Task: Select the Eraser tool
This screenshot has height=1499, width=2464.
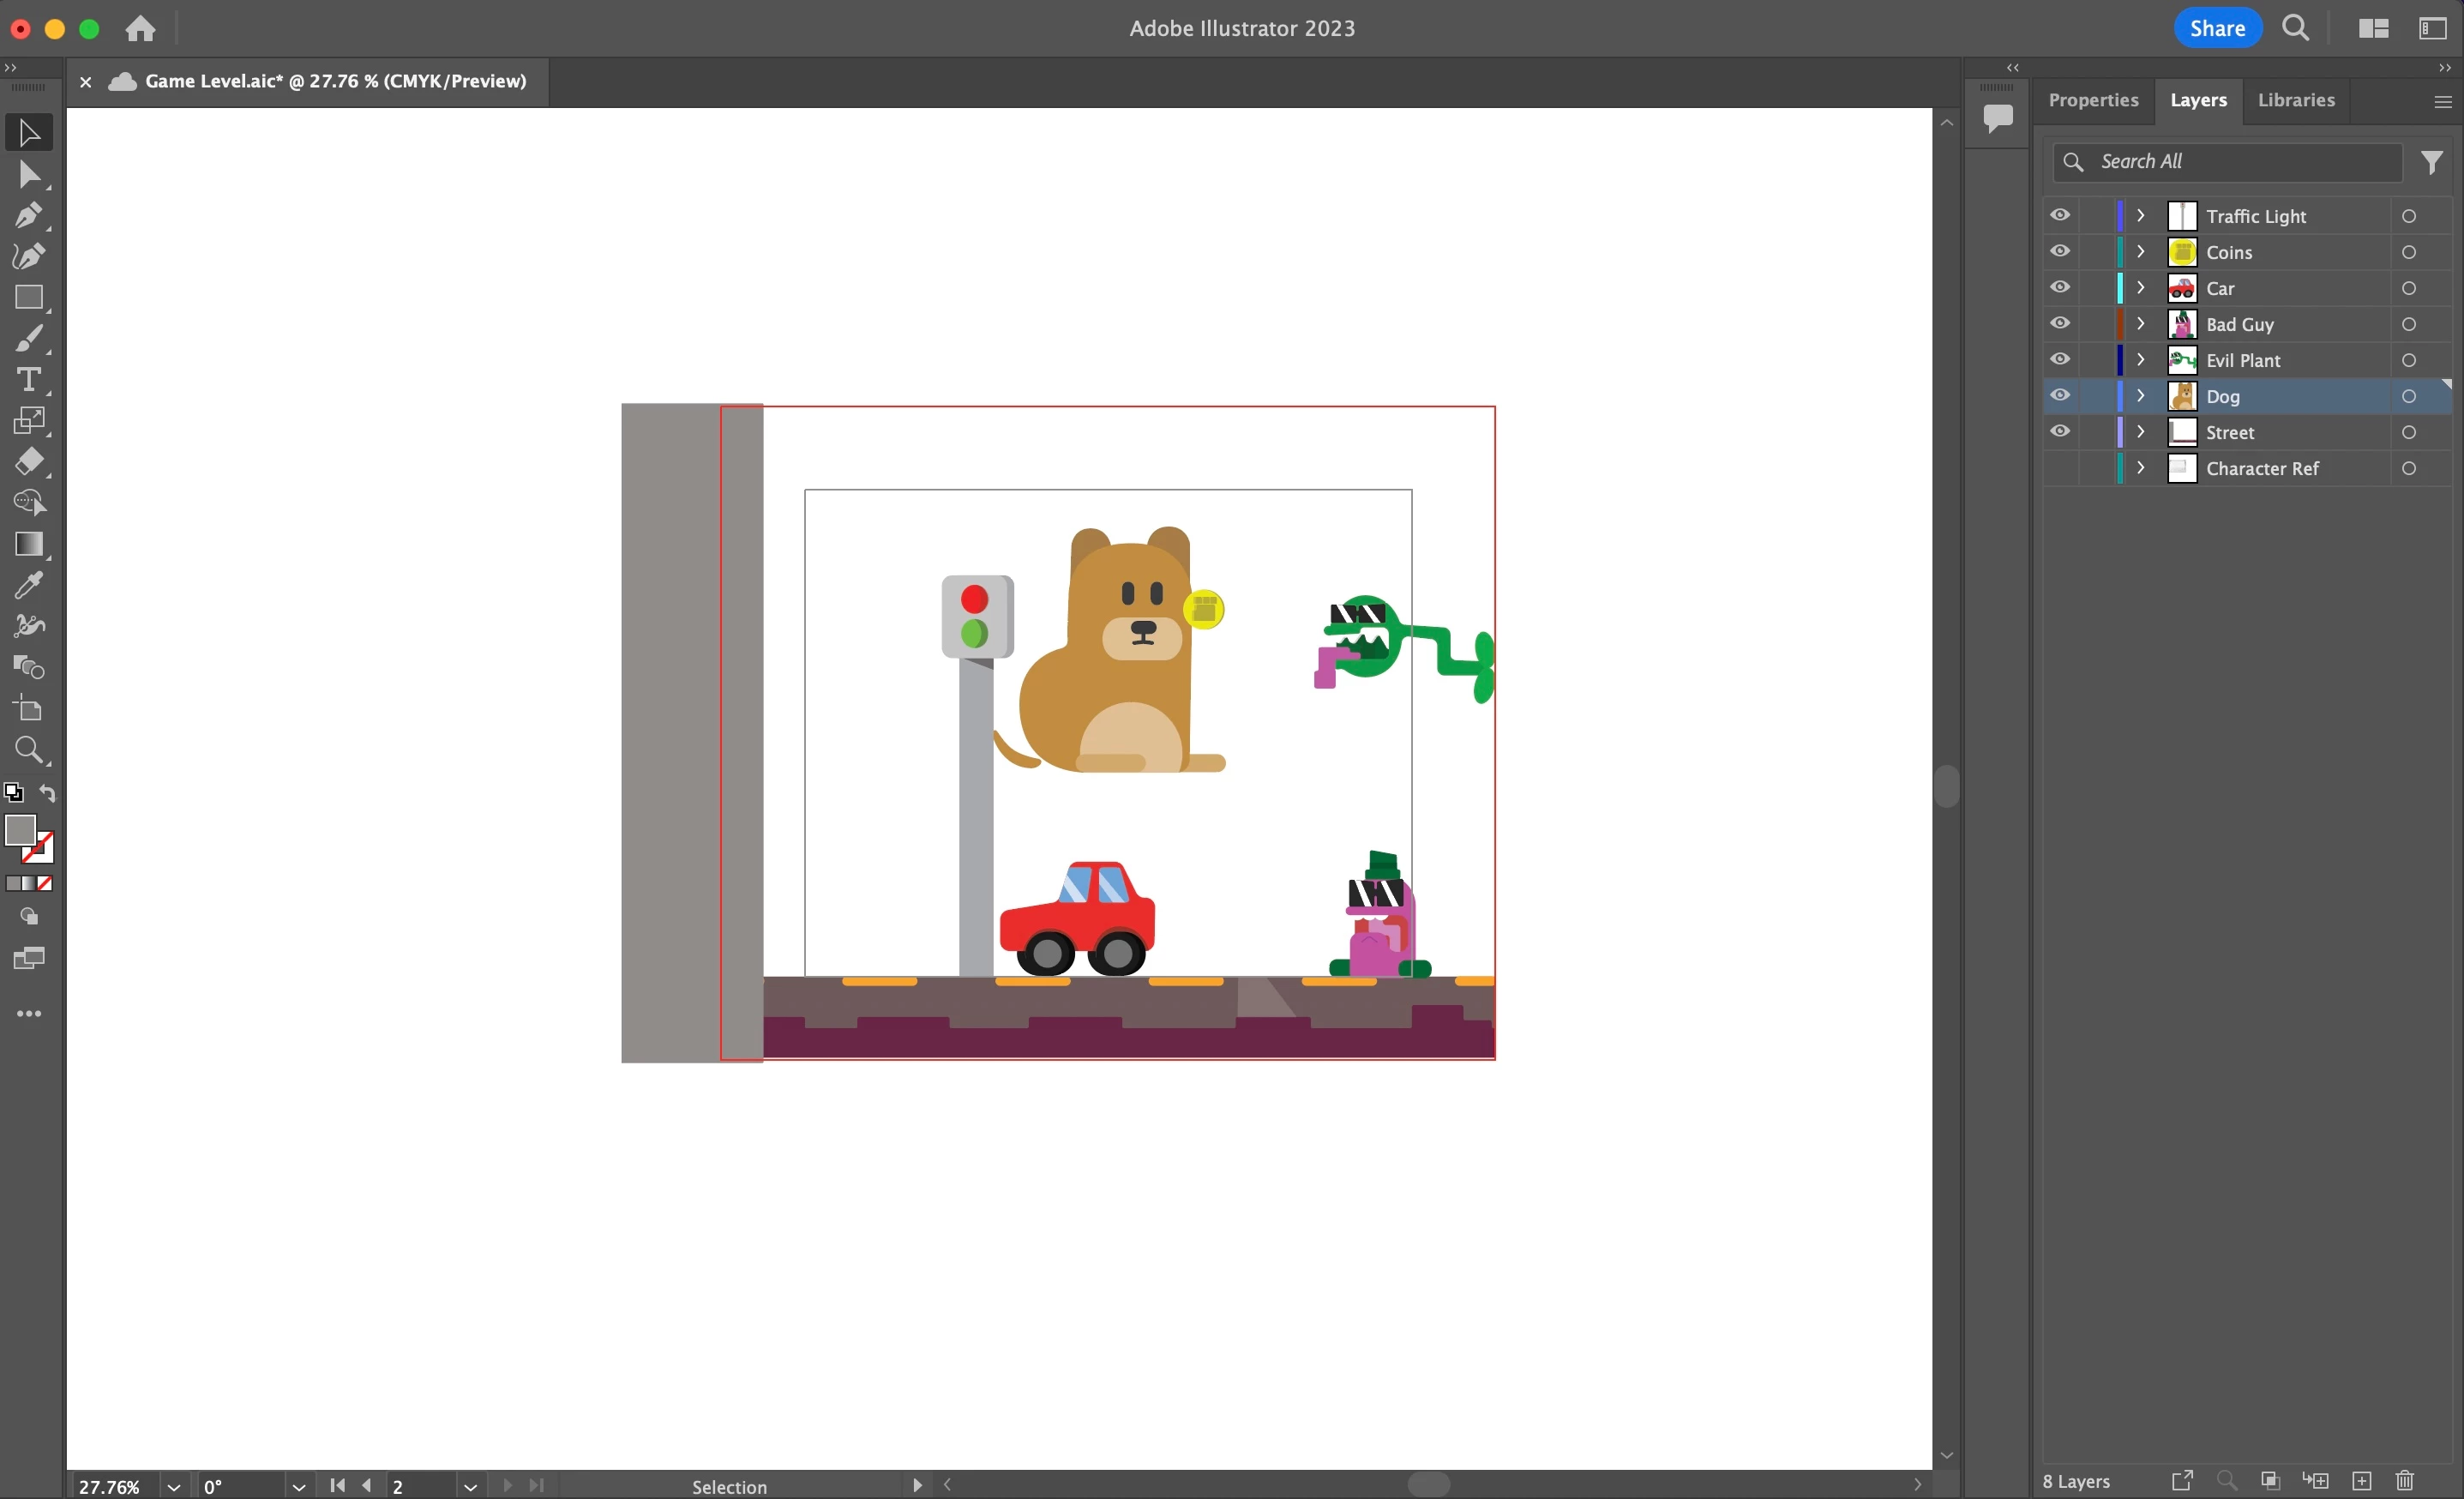Action: (28, 462)
